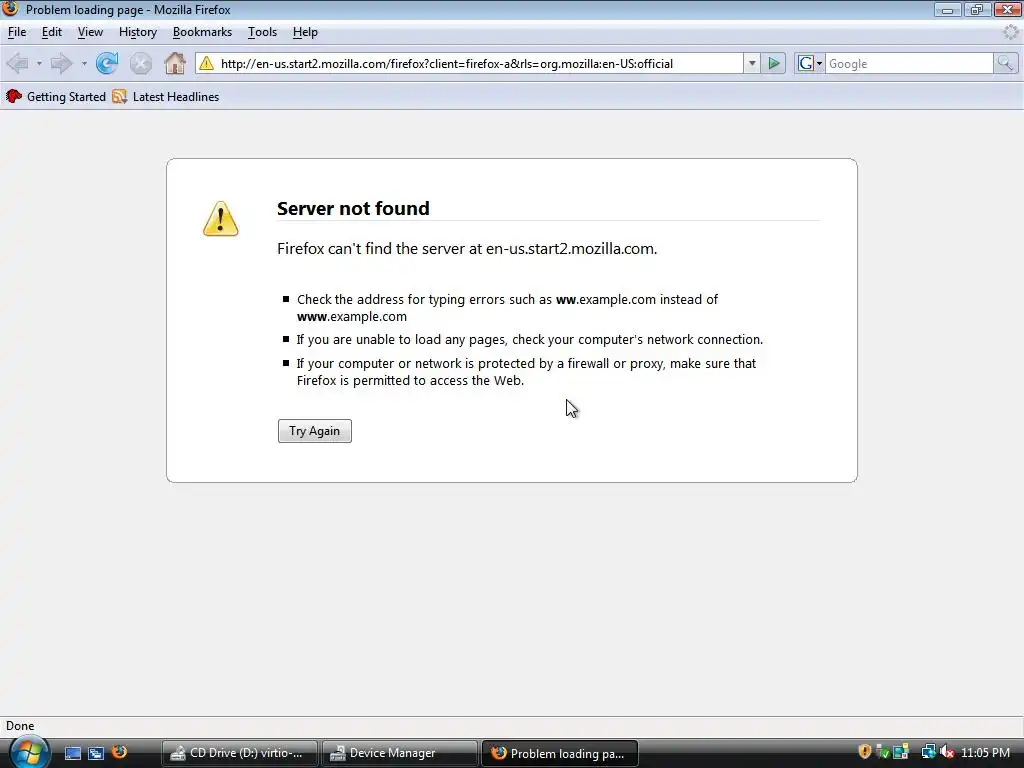The width and height of the screenshot is (1024, 768).
Task: Open the File menu
Action: click(17, 32)
